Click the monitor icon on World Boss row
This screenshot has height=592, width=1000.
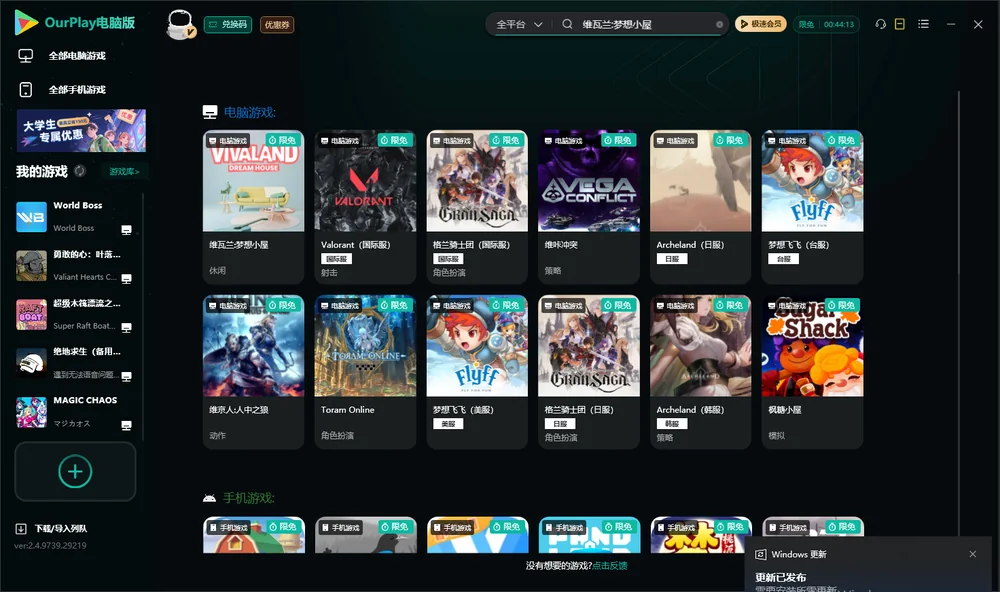click(x=126, y=230)
